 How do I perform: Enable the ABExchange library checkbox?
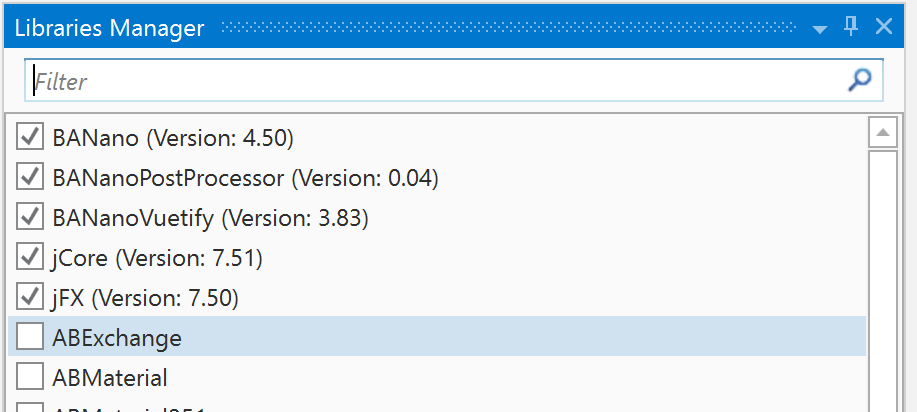(30, 337)
